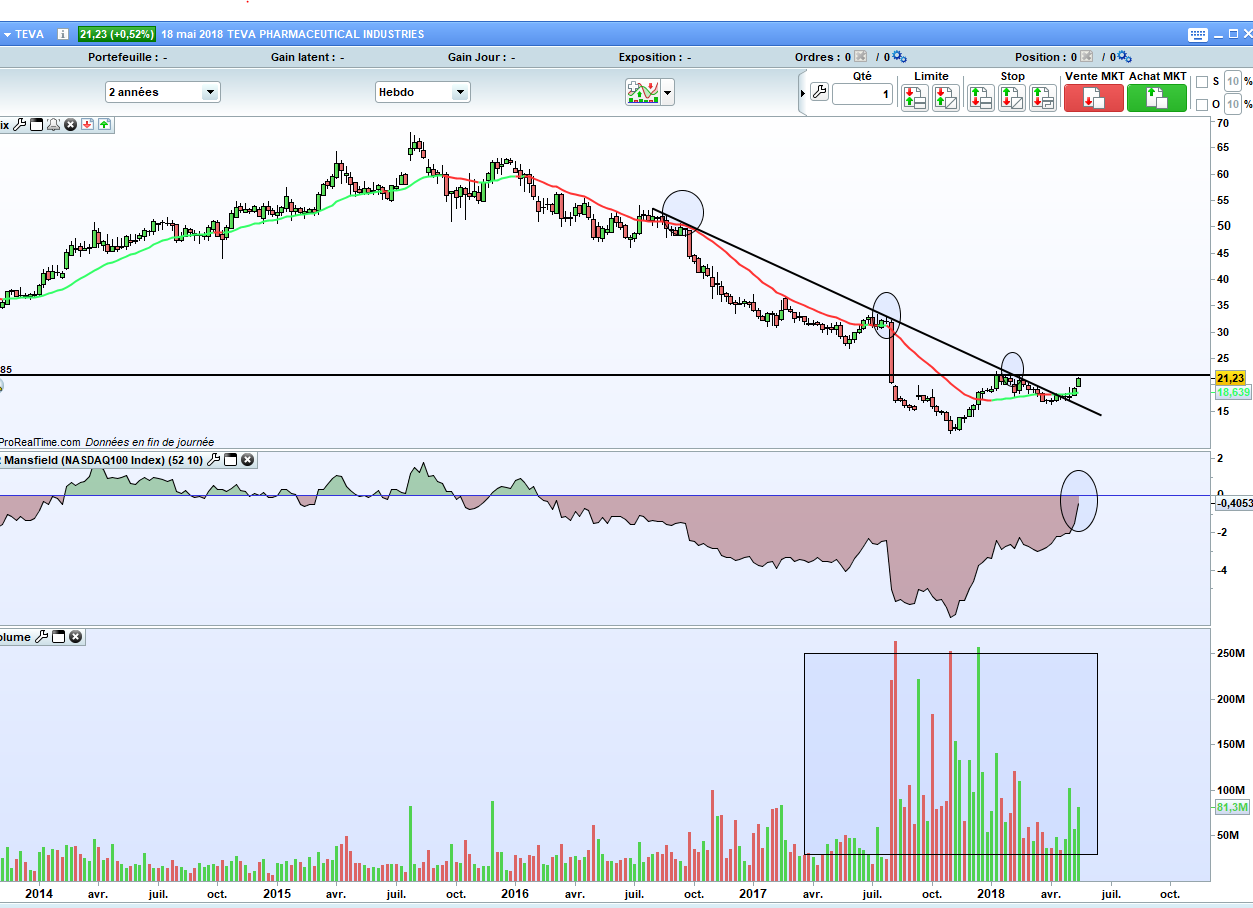Click the add indicator chart icon
Screen dimensions: 1253x908
pyautogui.click(x=641, y=92)
